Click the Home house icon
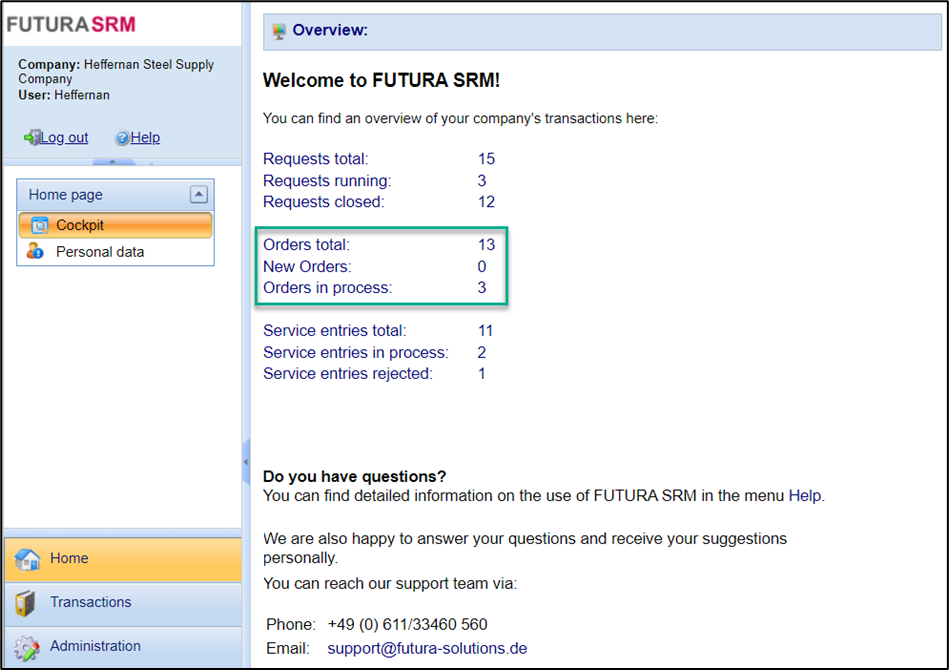 tap(27, 559)
